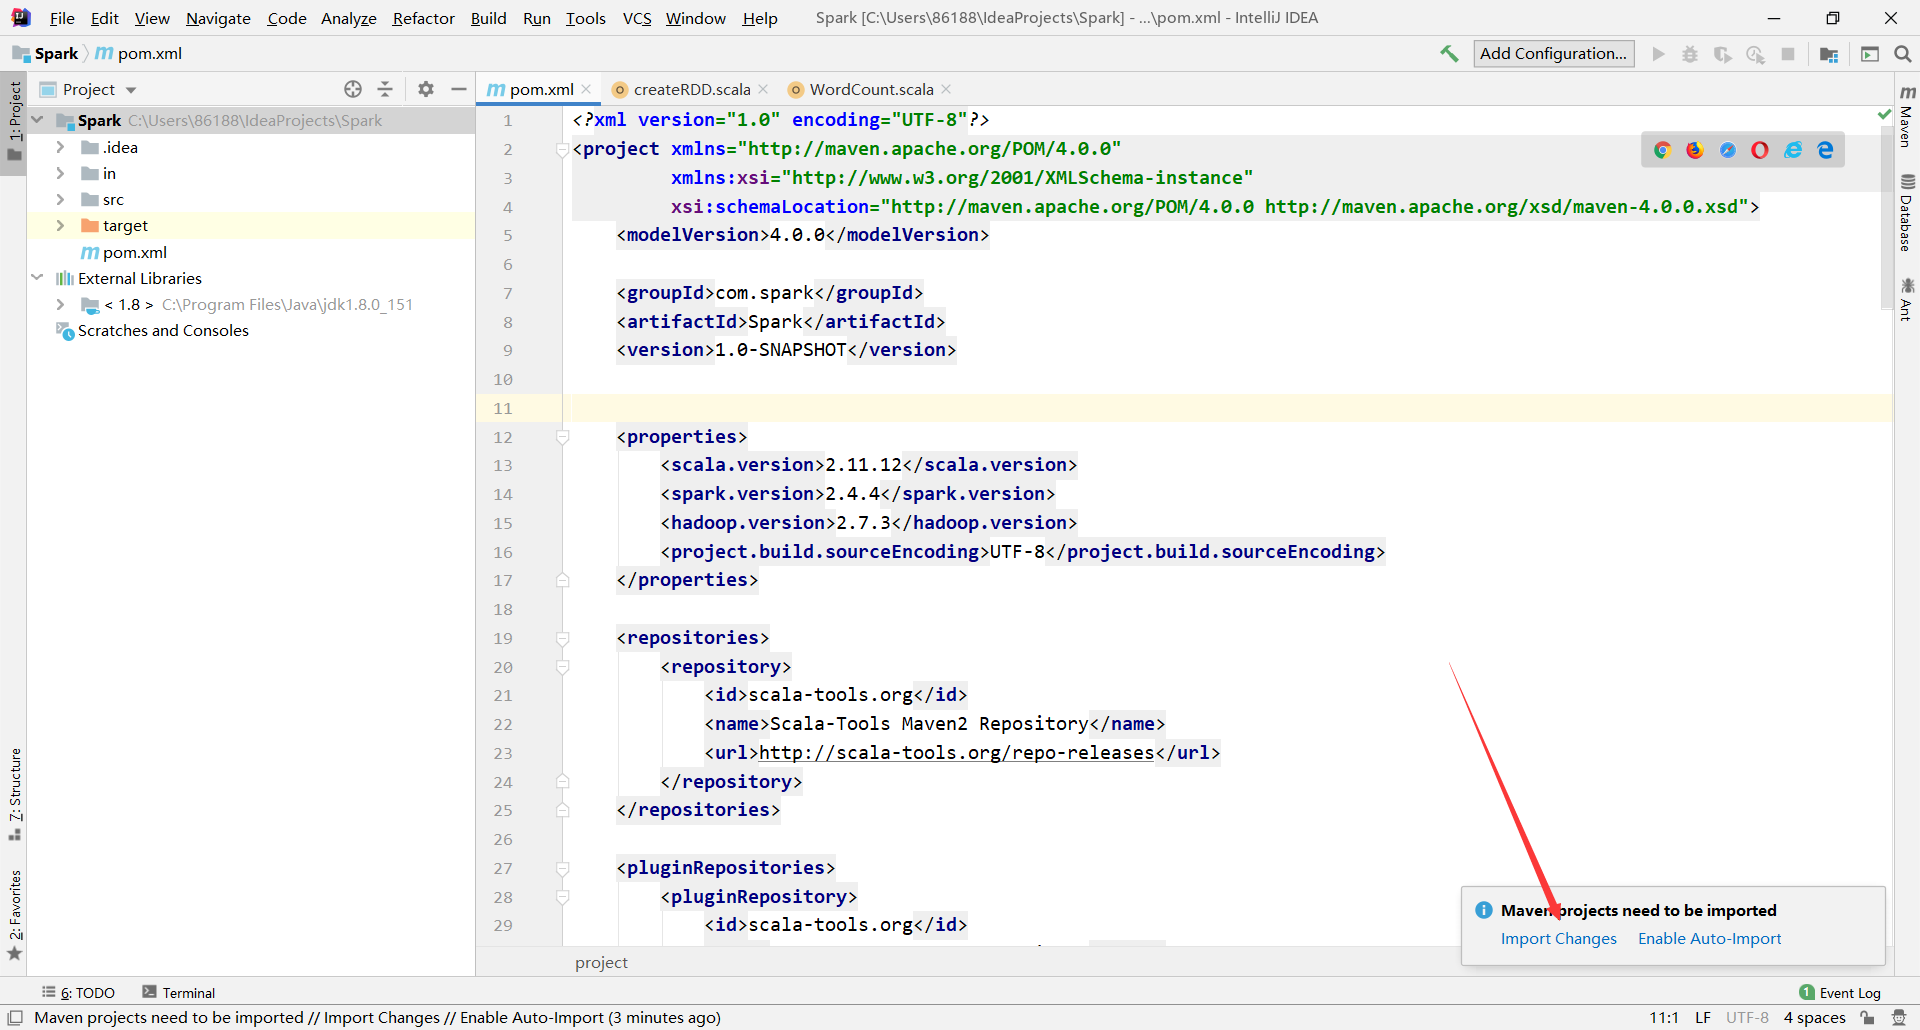Close the createRDD.scala tab
Image resolution: width=1920 pixels, height=1030 pixels.
click(x=764, y=89)
